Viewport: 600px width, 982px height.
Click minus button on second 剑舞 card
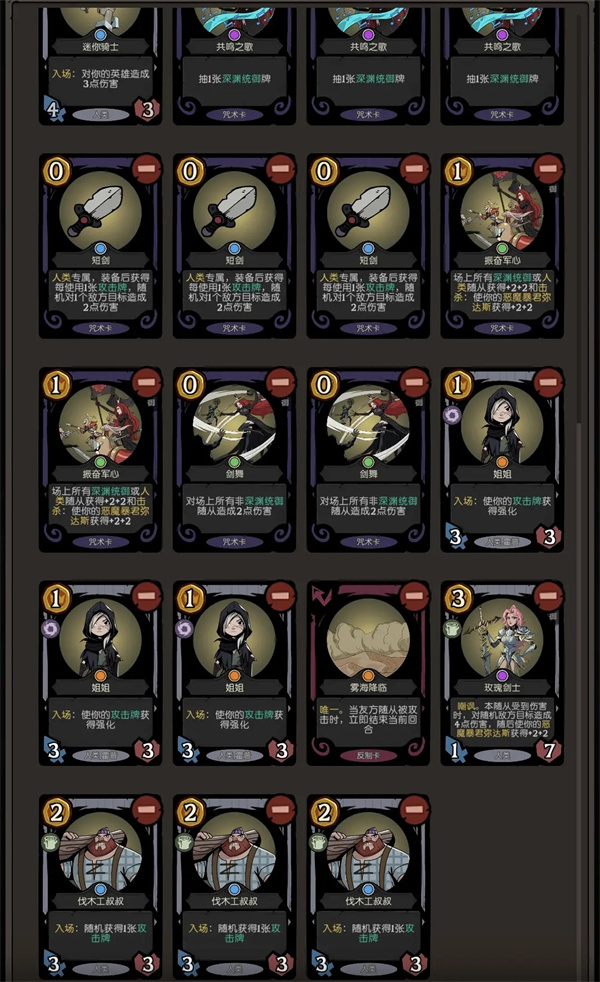(x=414, y=383)
